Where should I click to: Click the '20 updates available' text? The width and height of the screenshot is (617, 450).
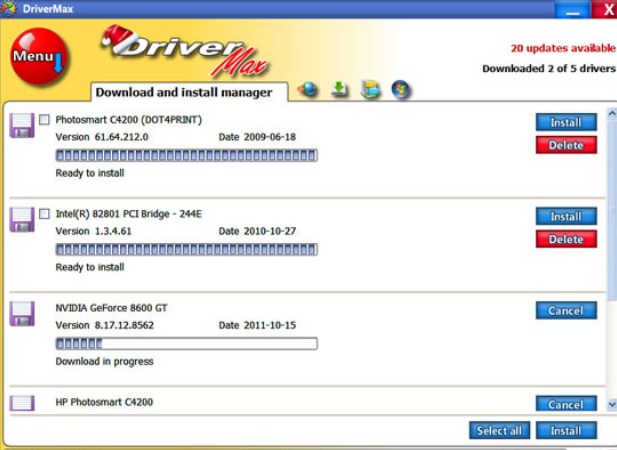coord(563,48)
